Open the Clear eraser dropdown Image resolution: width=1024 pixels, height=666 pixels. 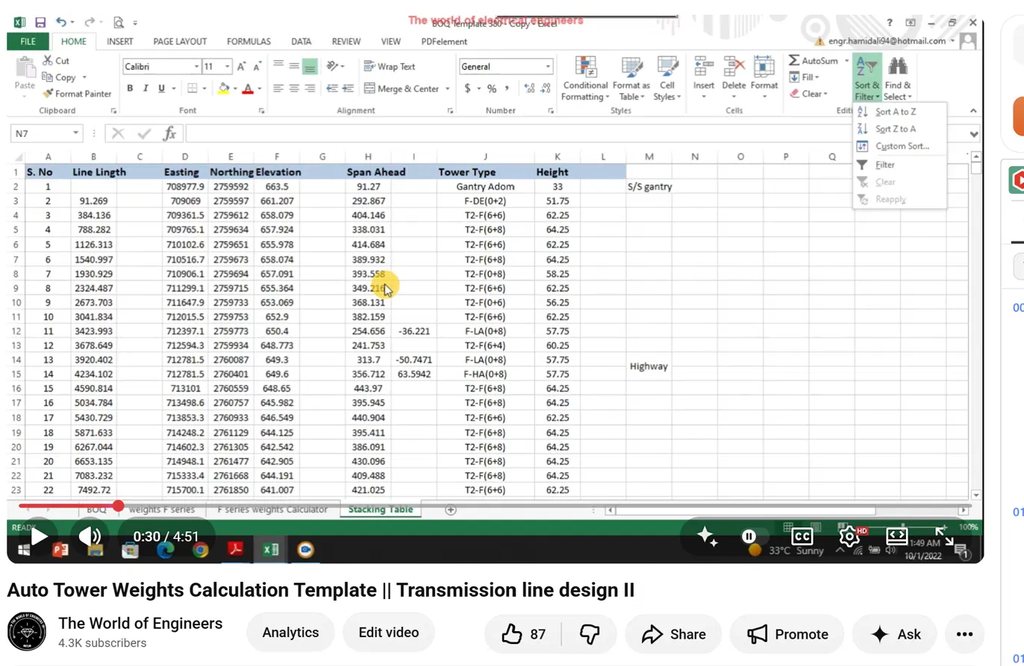tap(808, 94)
